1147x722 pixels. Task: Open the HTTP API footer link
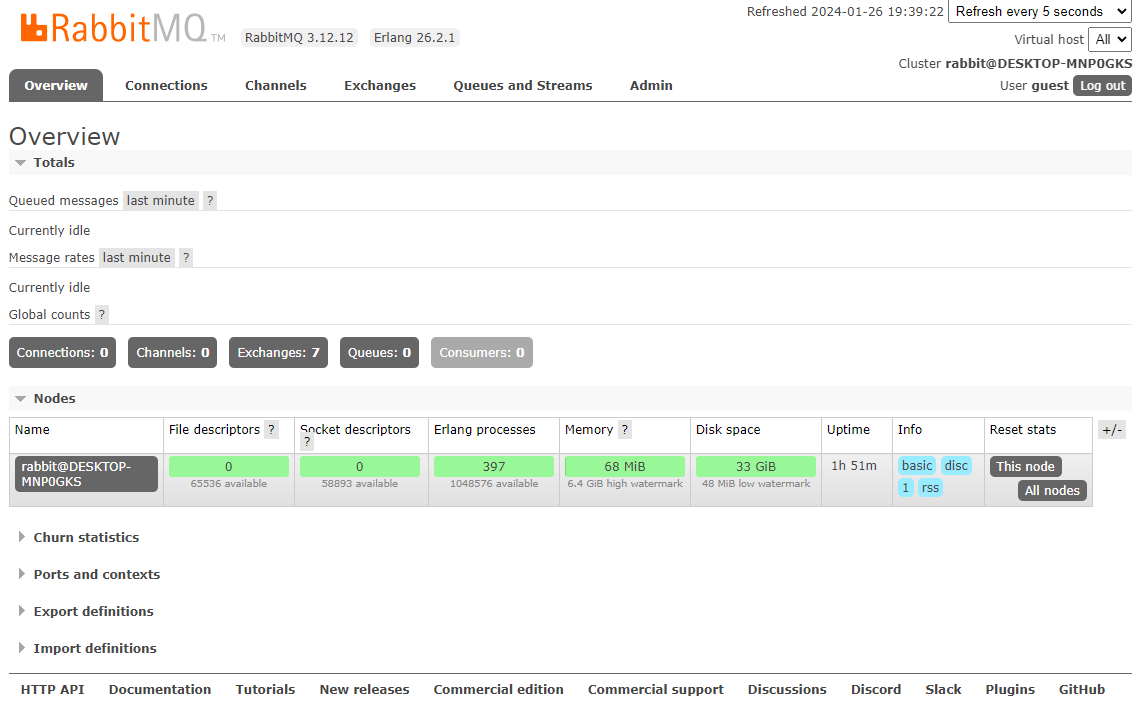(x=53, y=690)
